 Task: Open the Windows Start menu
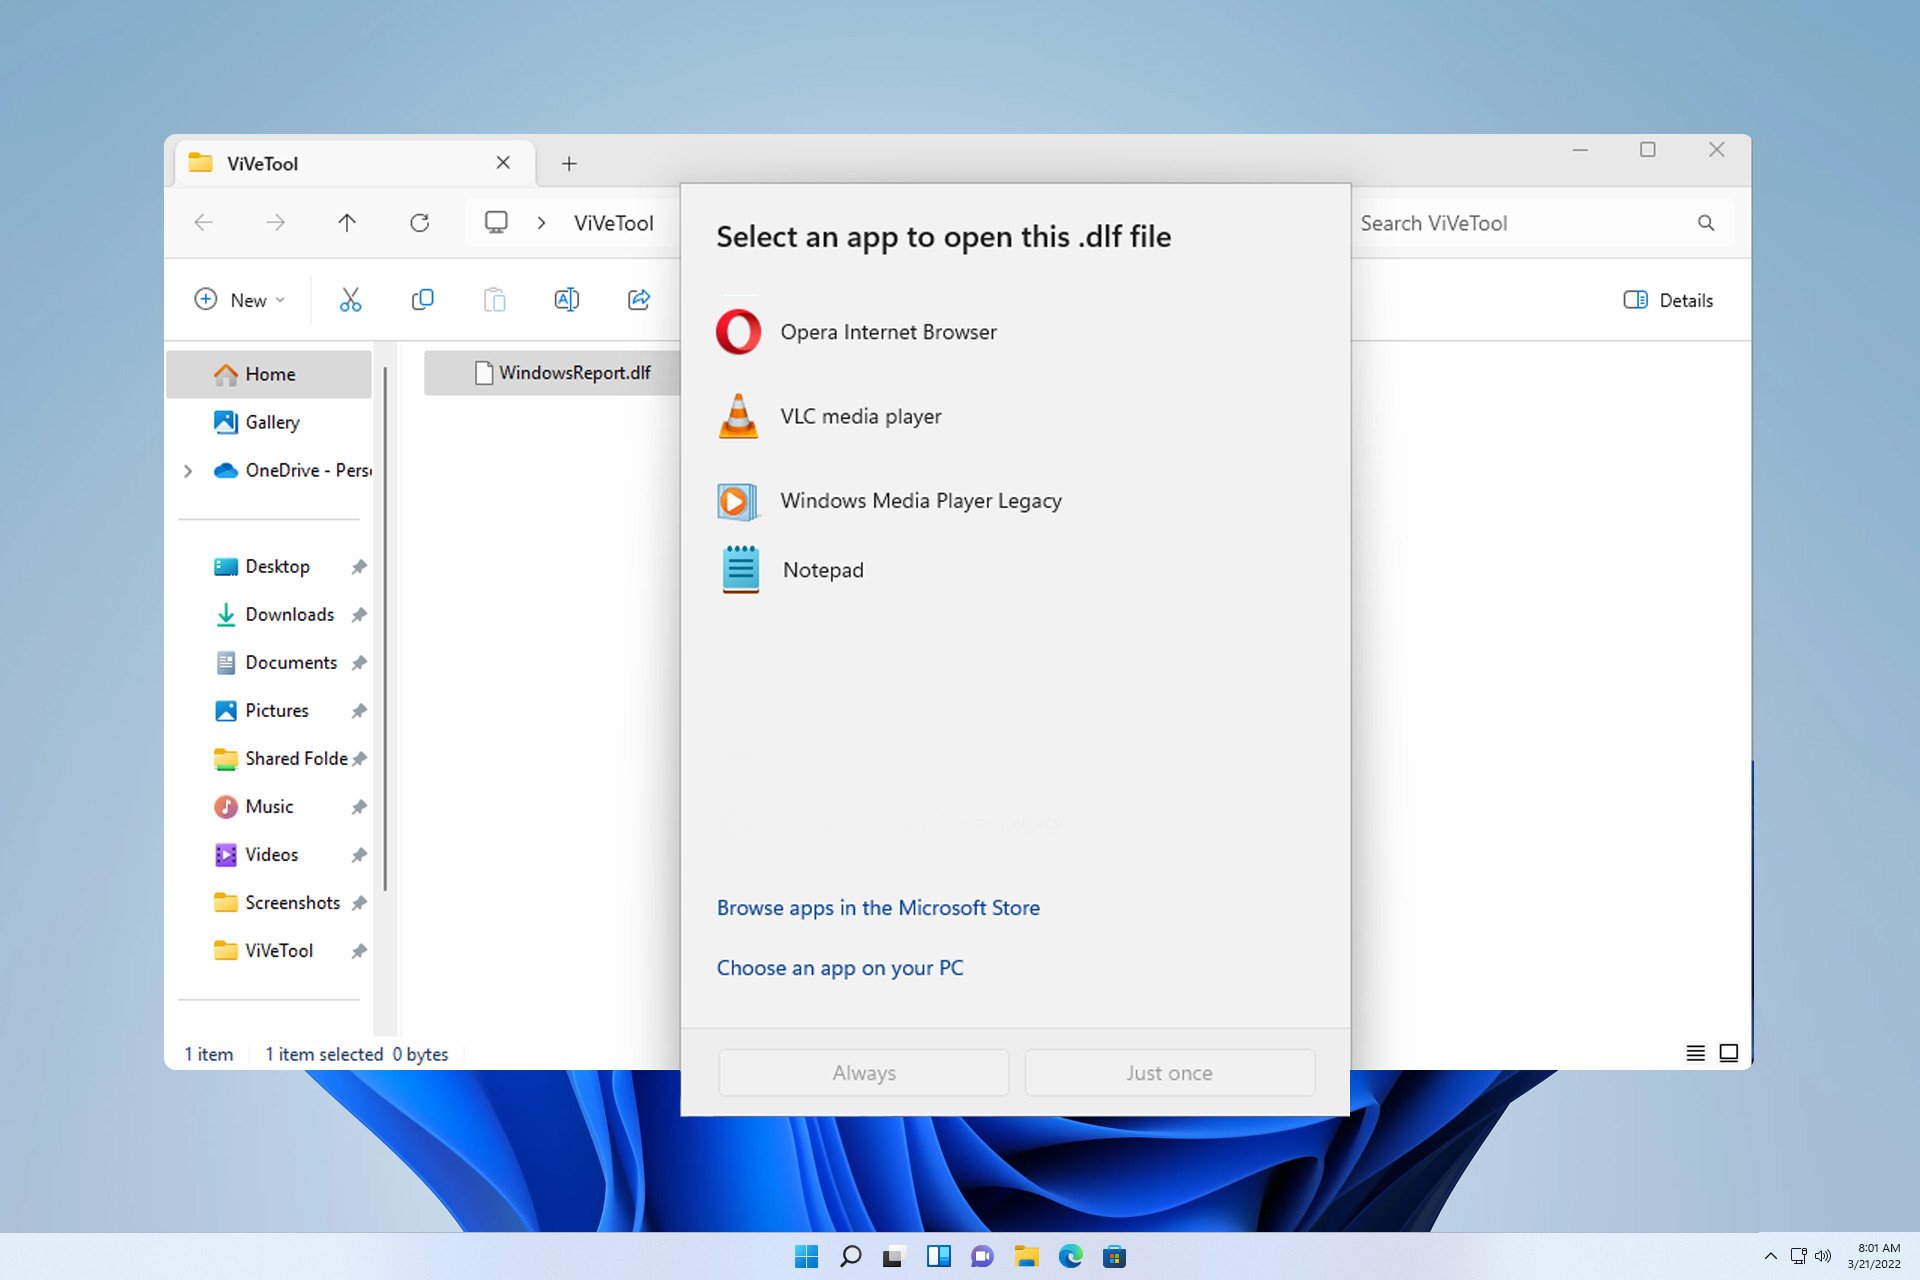[x=806, y=1256]
